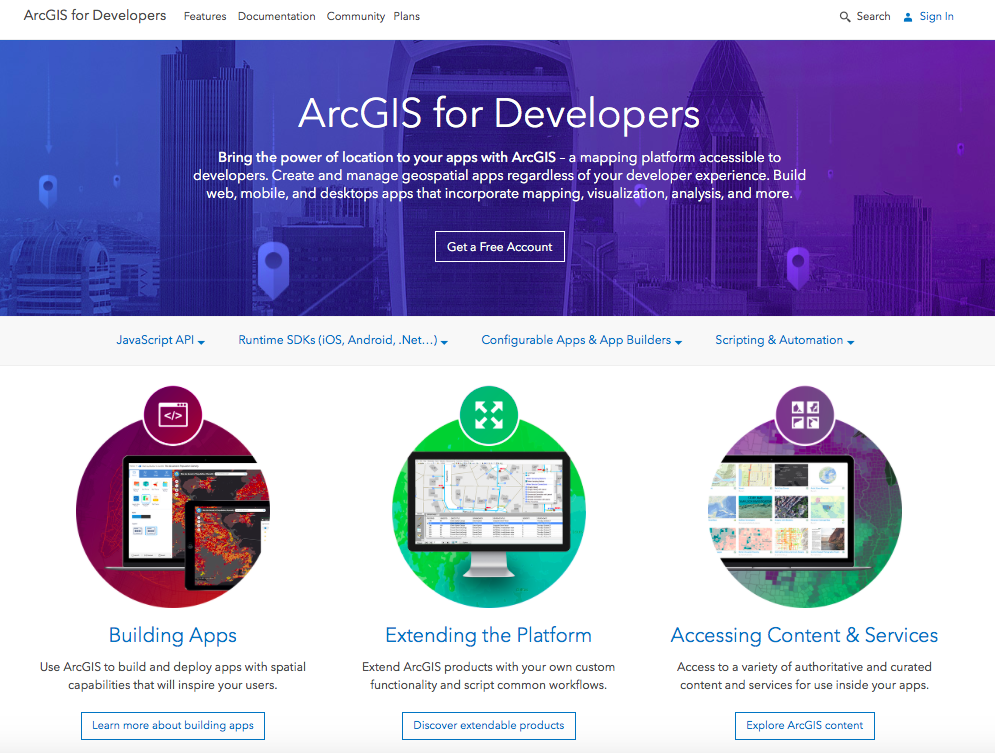Go to the Plans page
This screenshot has height=753, width=995.
point(407,16)
